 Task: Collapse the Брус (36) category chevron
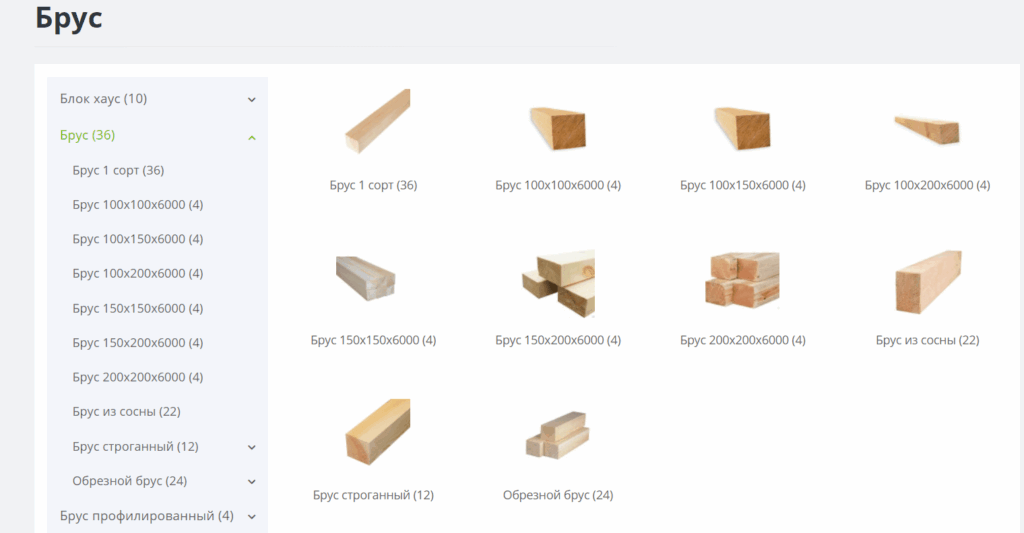(x=252, y=137)
